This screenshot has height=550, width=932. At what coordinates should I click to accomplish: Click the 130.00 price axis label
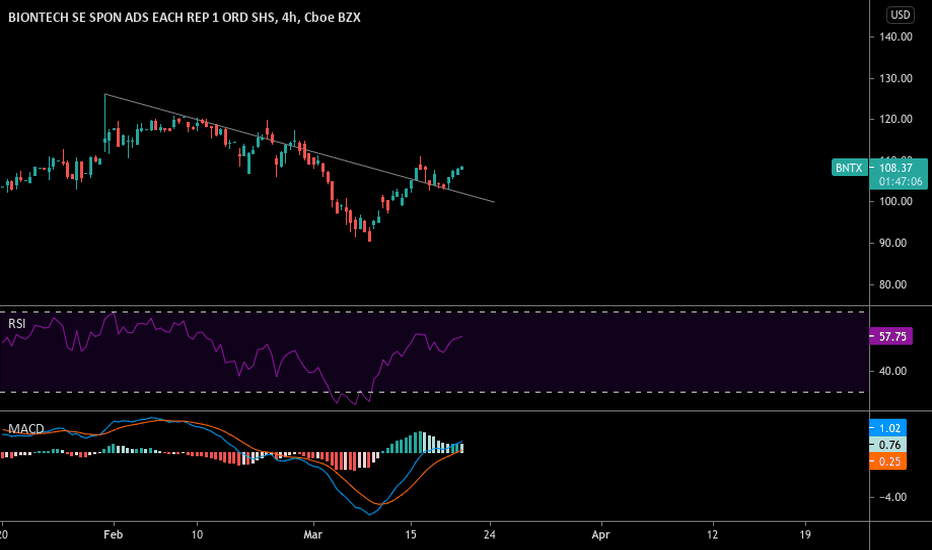click(896, 78)
